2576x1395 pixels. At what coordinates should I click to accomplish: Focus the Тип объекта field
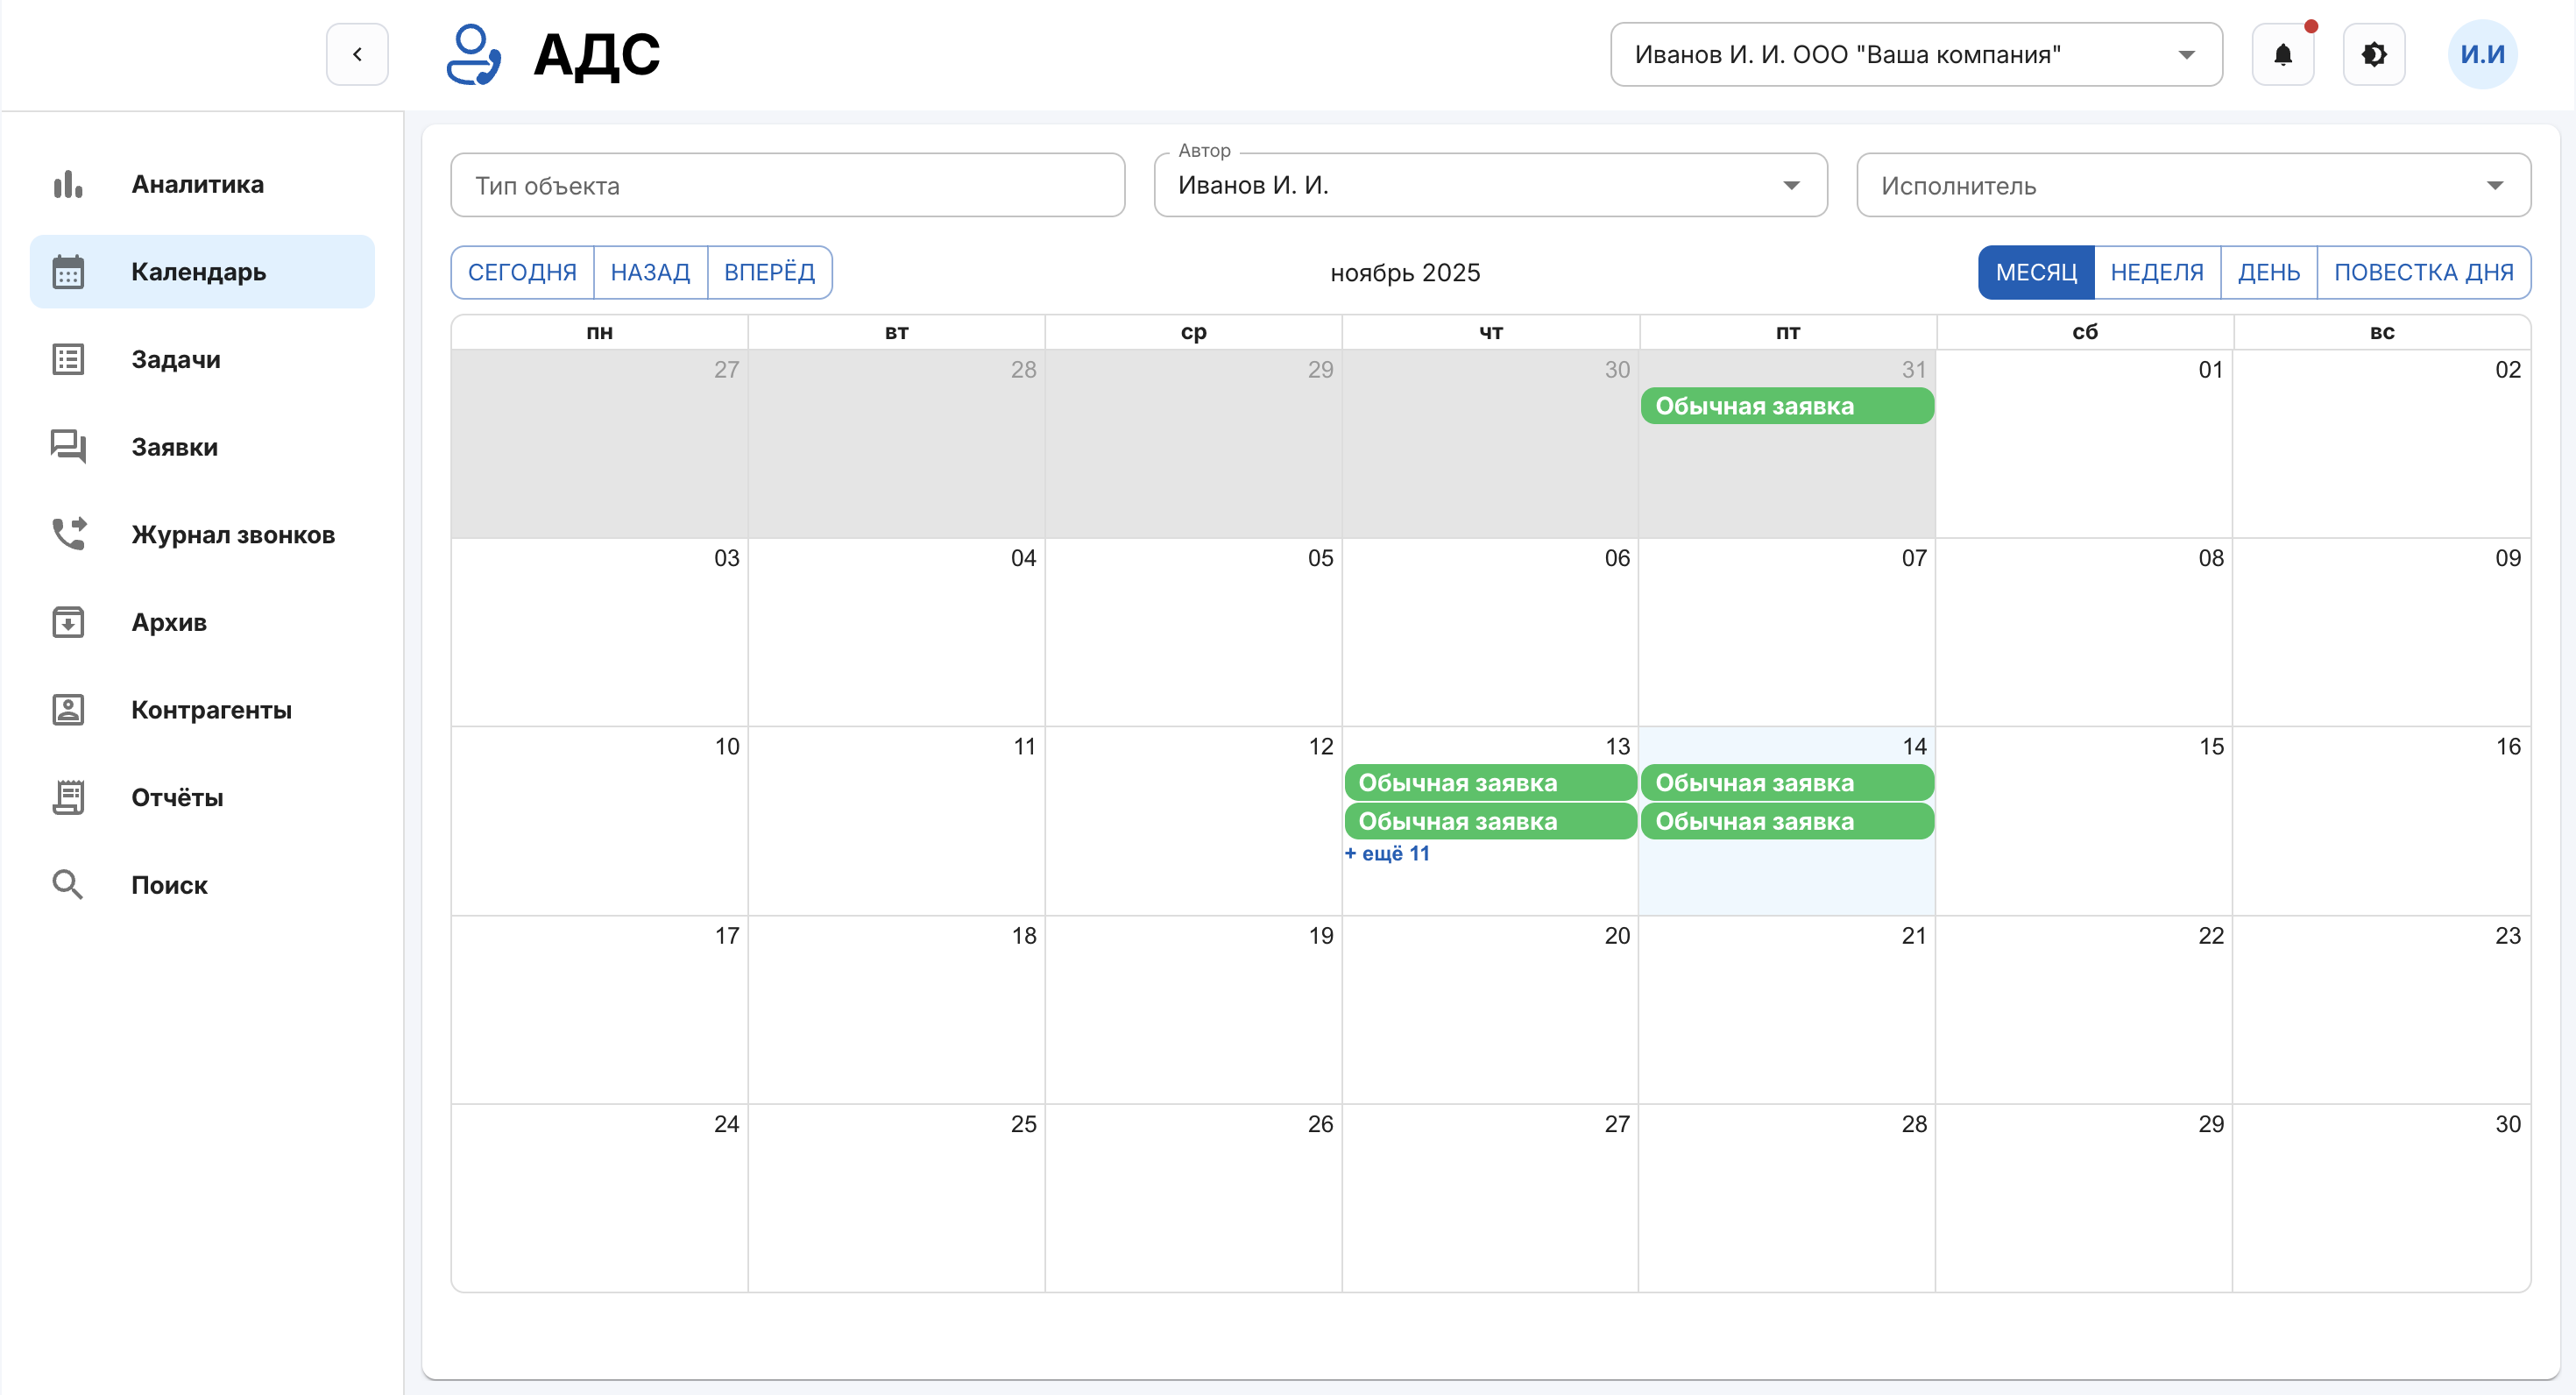point(788,185)
